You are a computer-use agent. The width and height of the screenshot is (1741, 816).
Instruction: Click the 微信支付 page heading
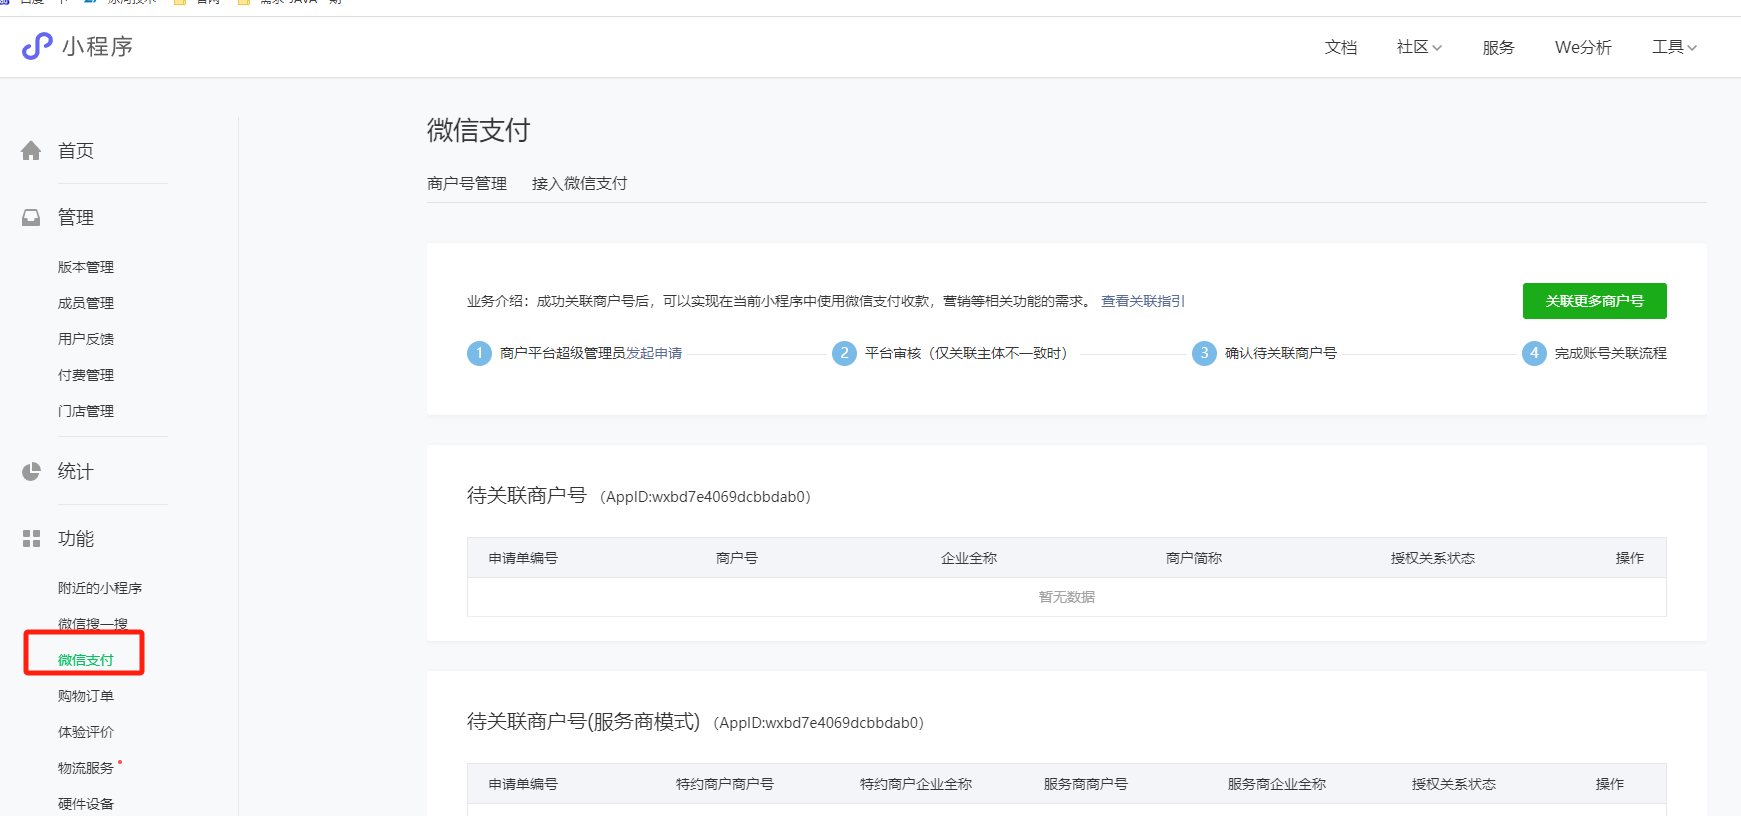click(478, 130)
